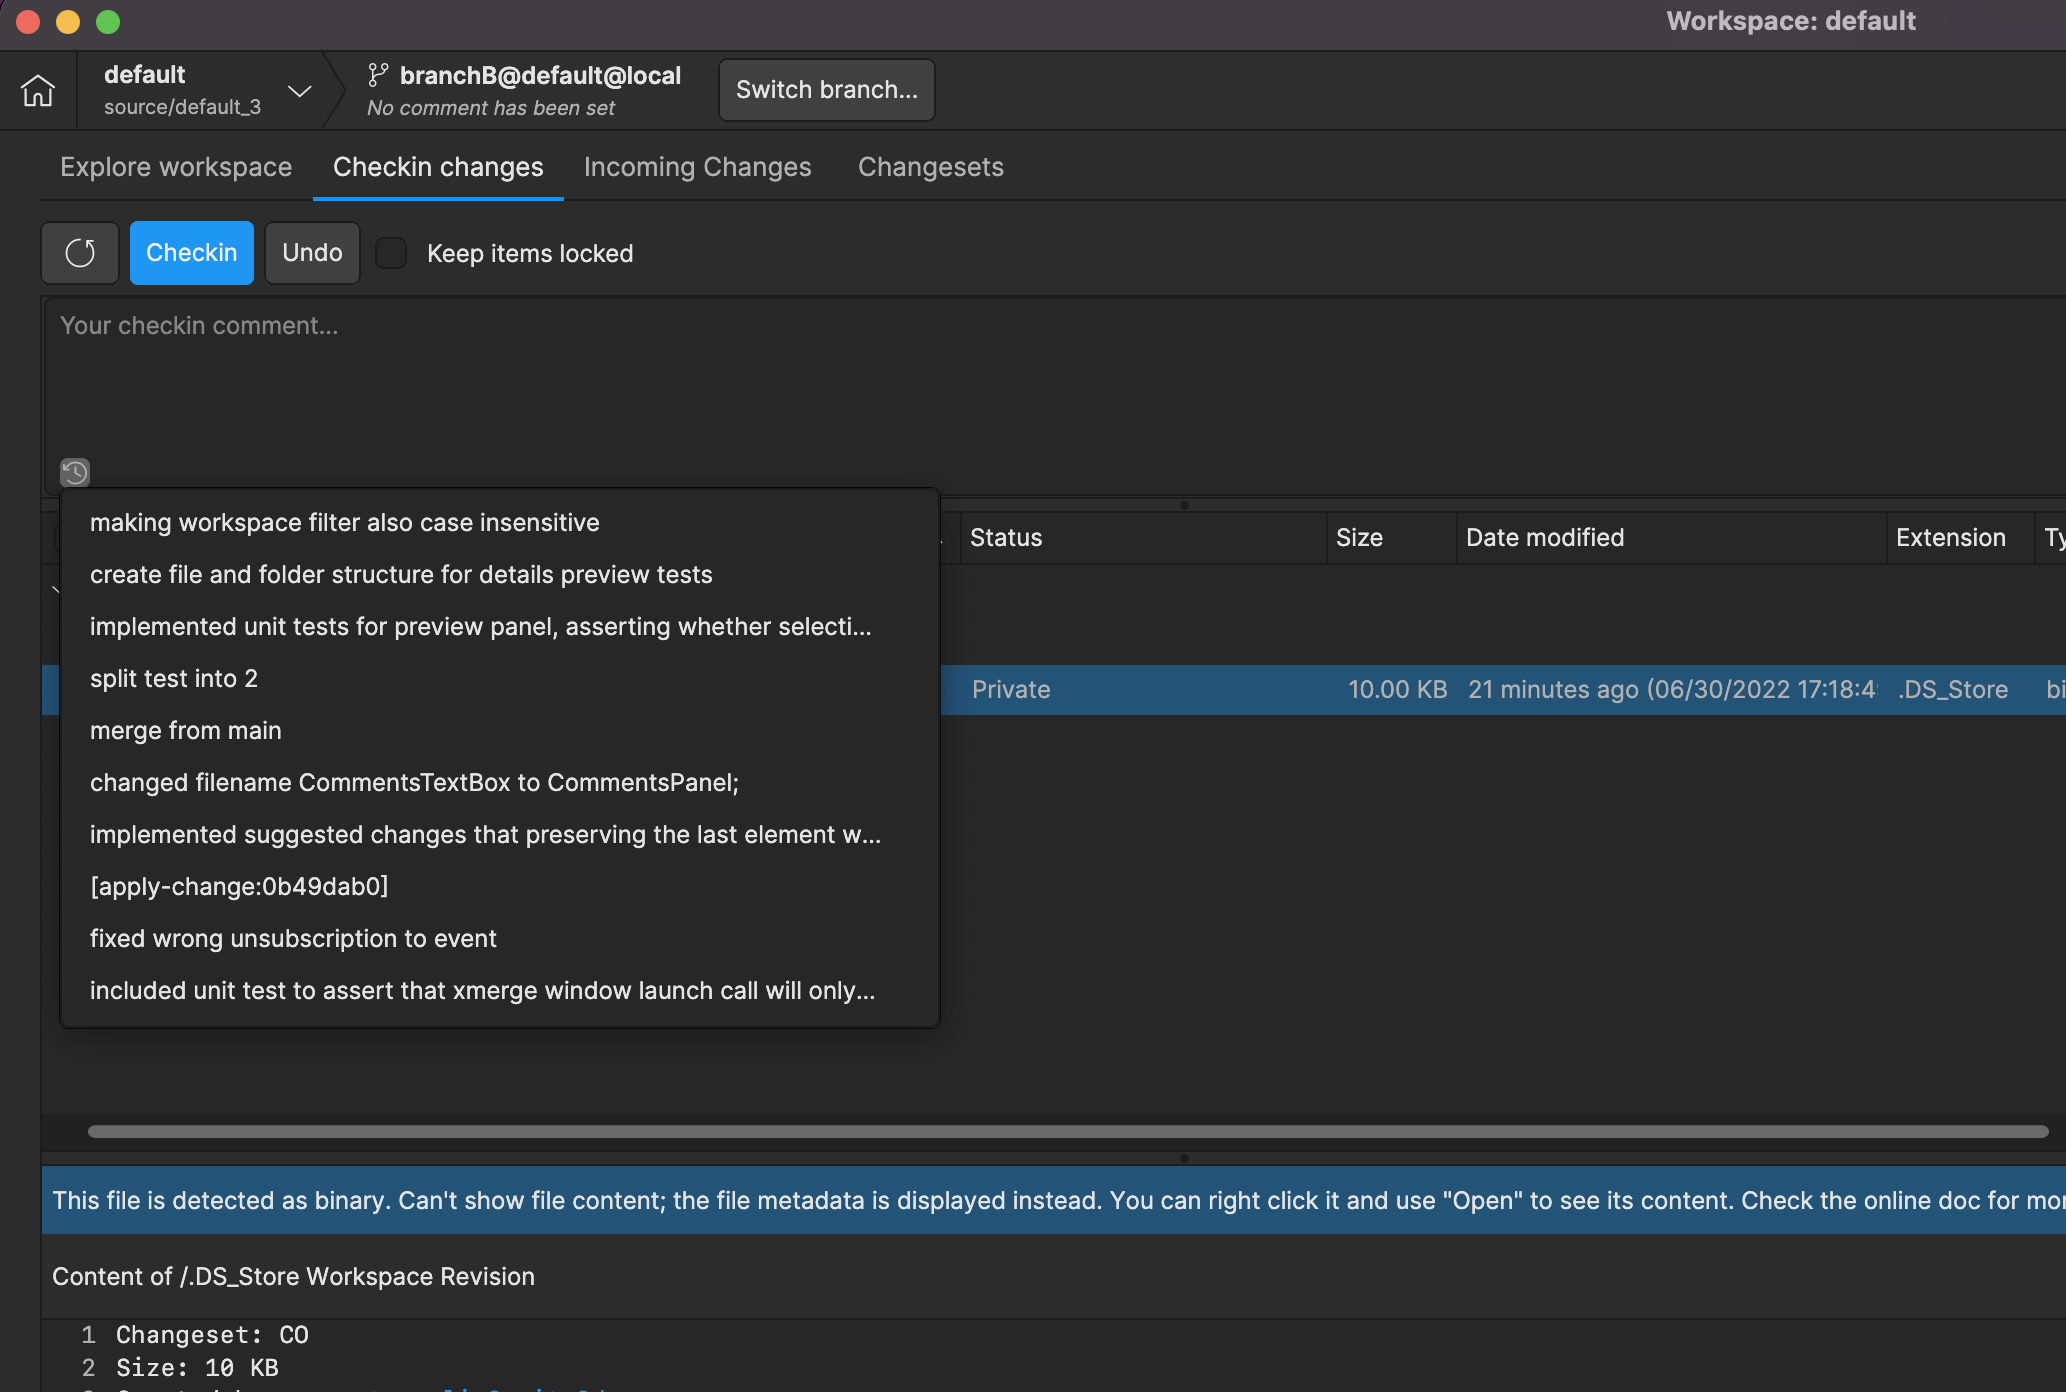The width and height of the screenshot is (2066, 1392).
Task: Click the branch icon beside branchB@default@local
Action: pyautogui.click(x=378, y=74)
